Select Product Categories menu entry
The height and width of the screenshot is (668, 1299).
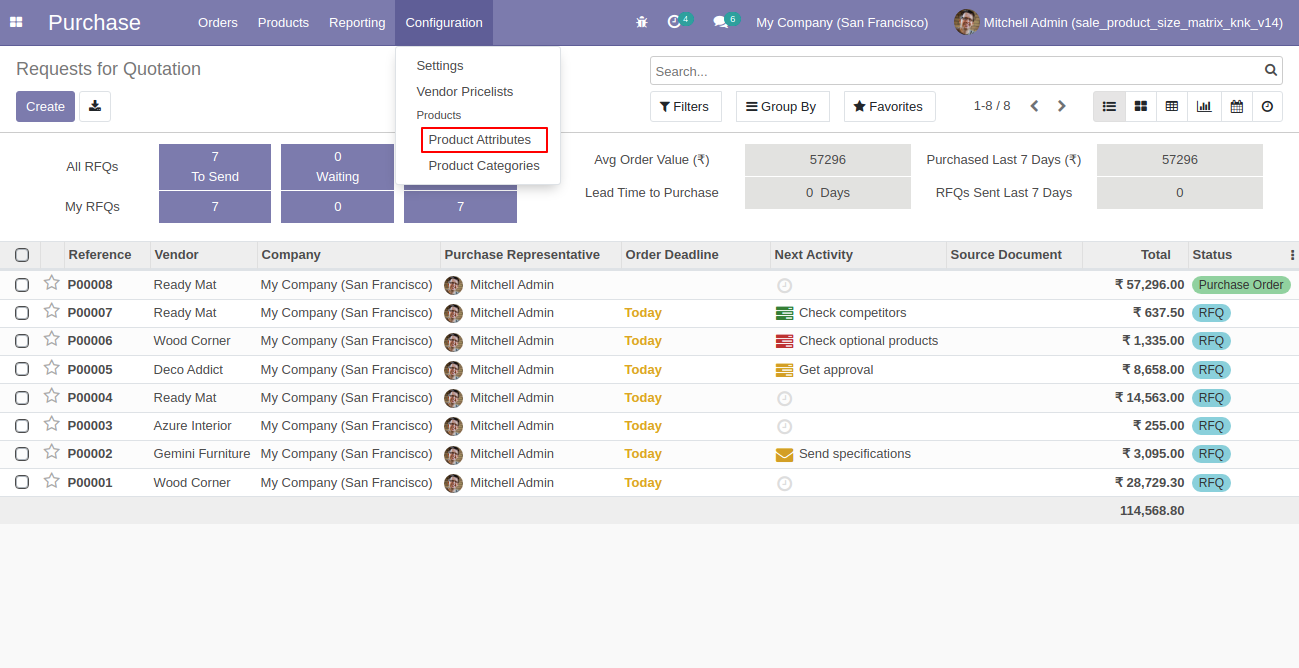click(x=484, y=166)
